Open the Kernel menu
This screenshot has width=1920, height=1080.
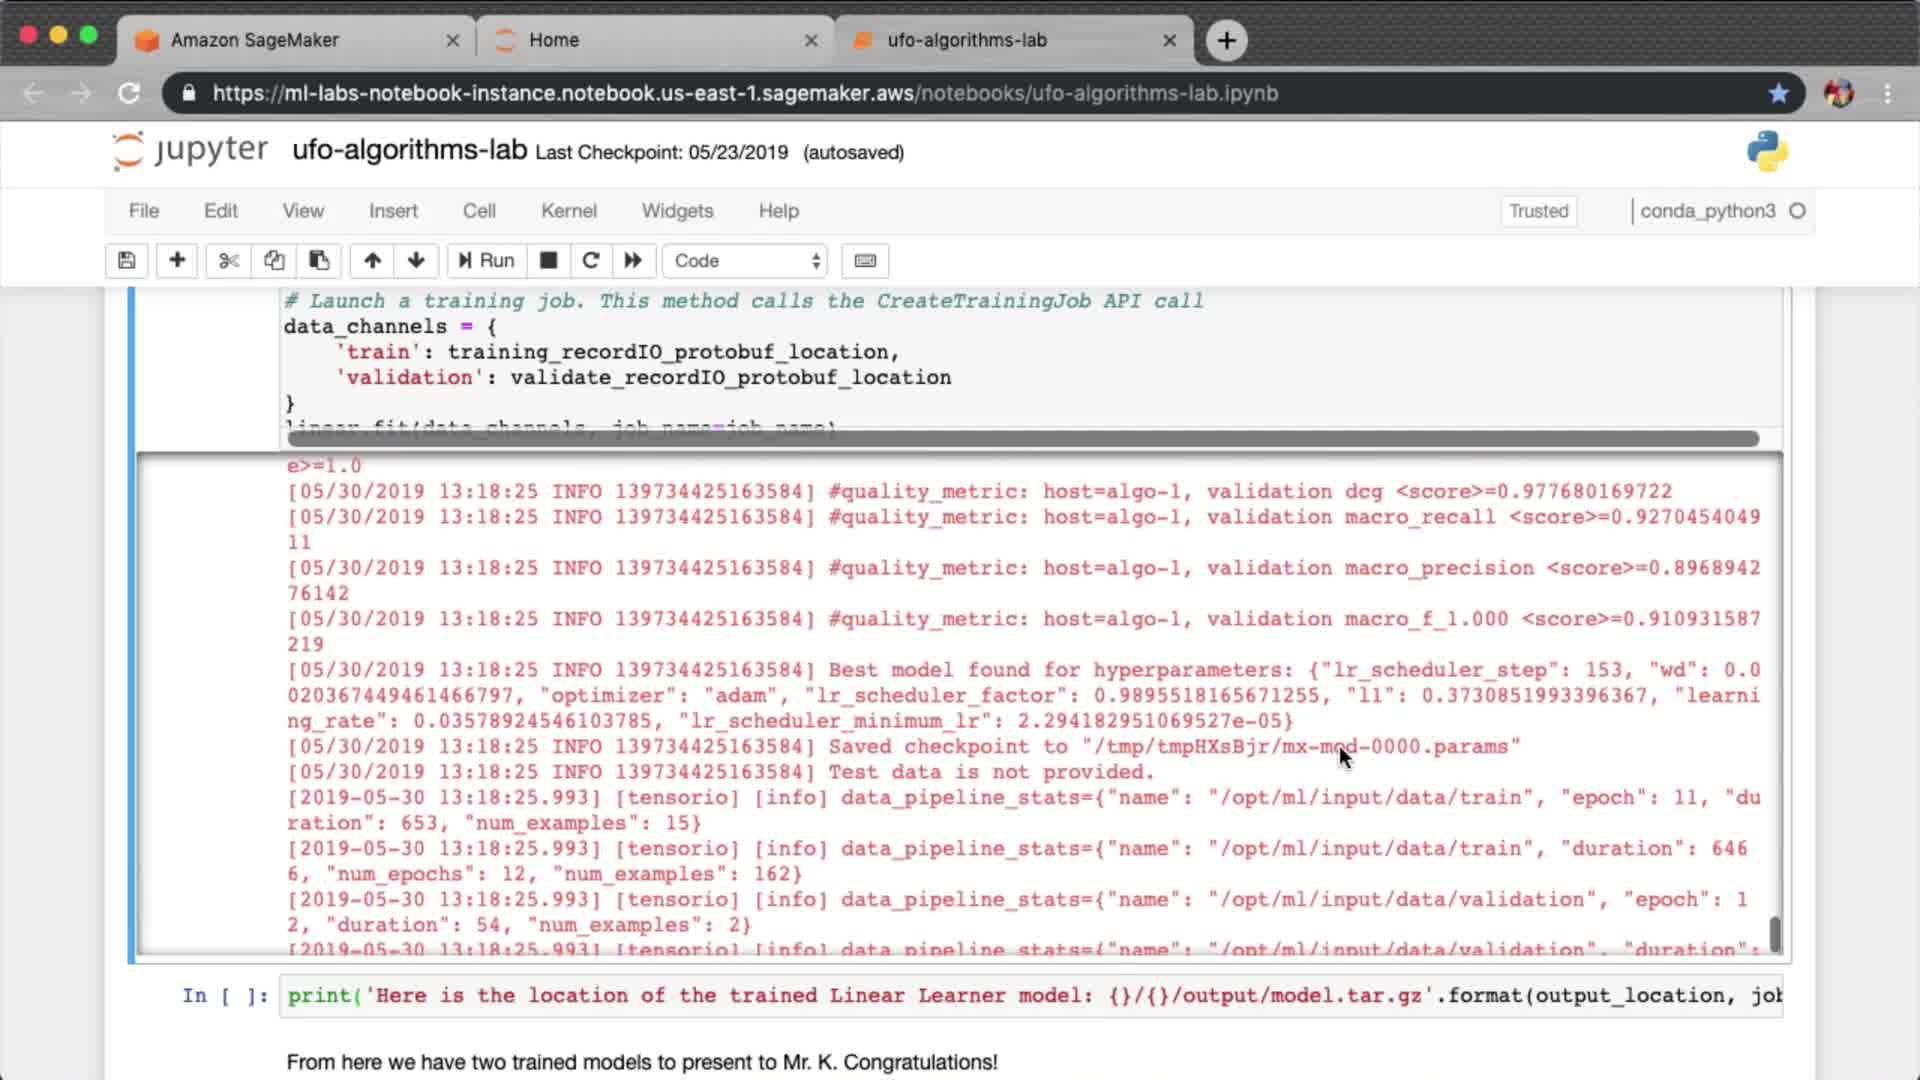pyautogui.click(x=568, y=211)
